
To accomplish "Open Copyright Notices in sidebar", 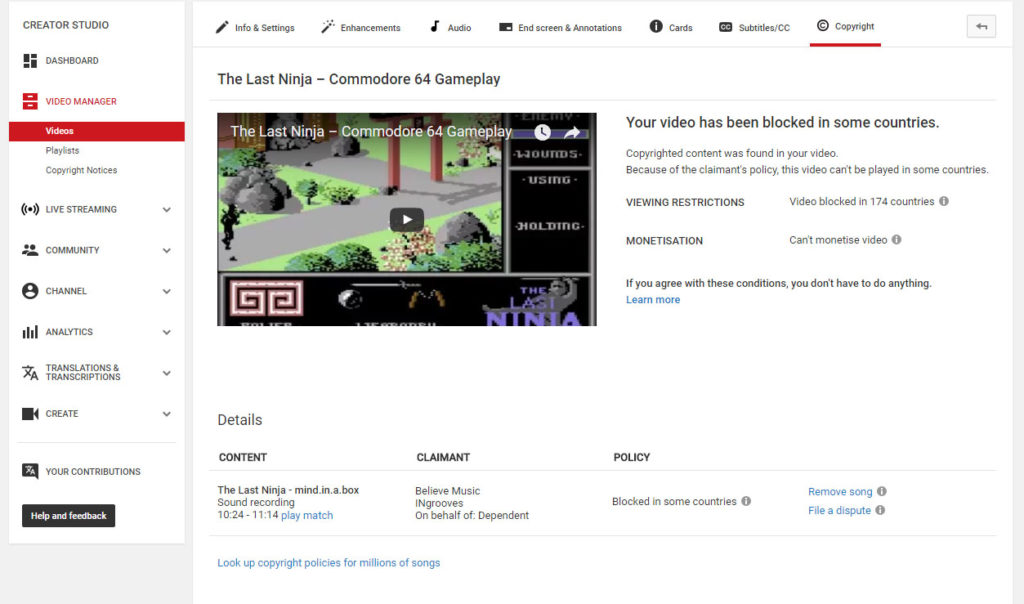I will 81,170.
